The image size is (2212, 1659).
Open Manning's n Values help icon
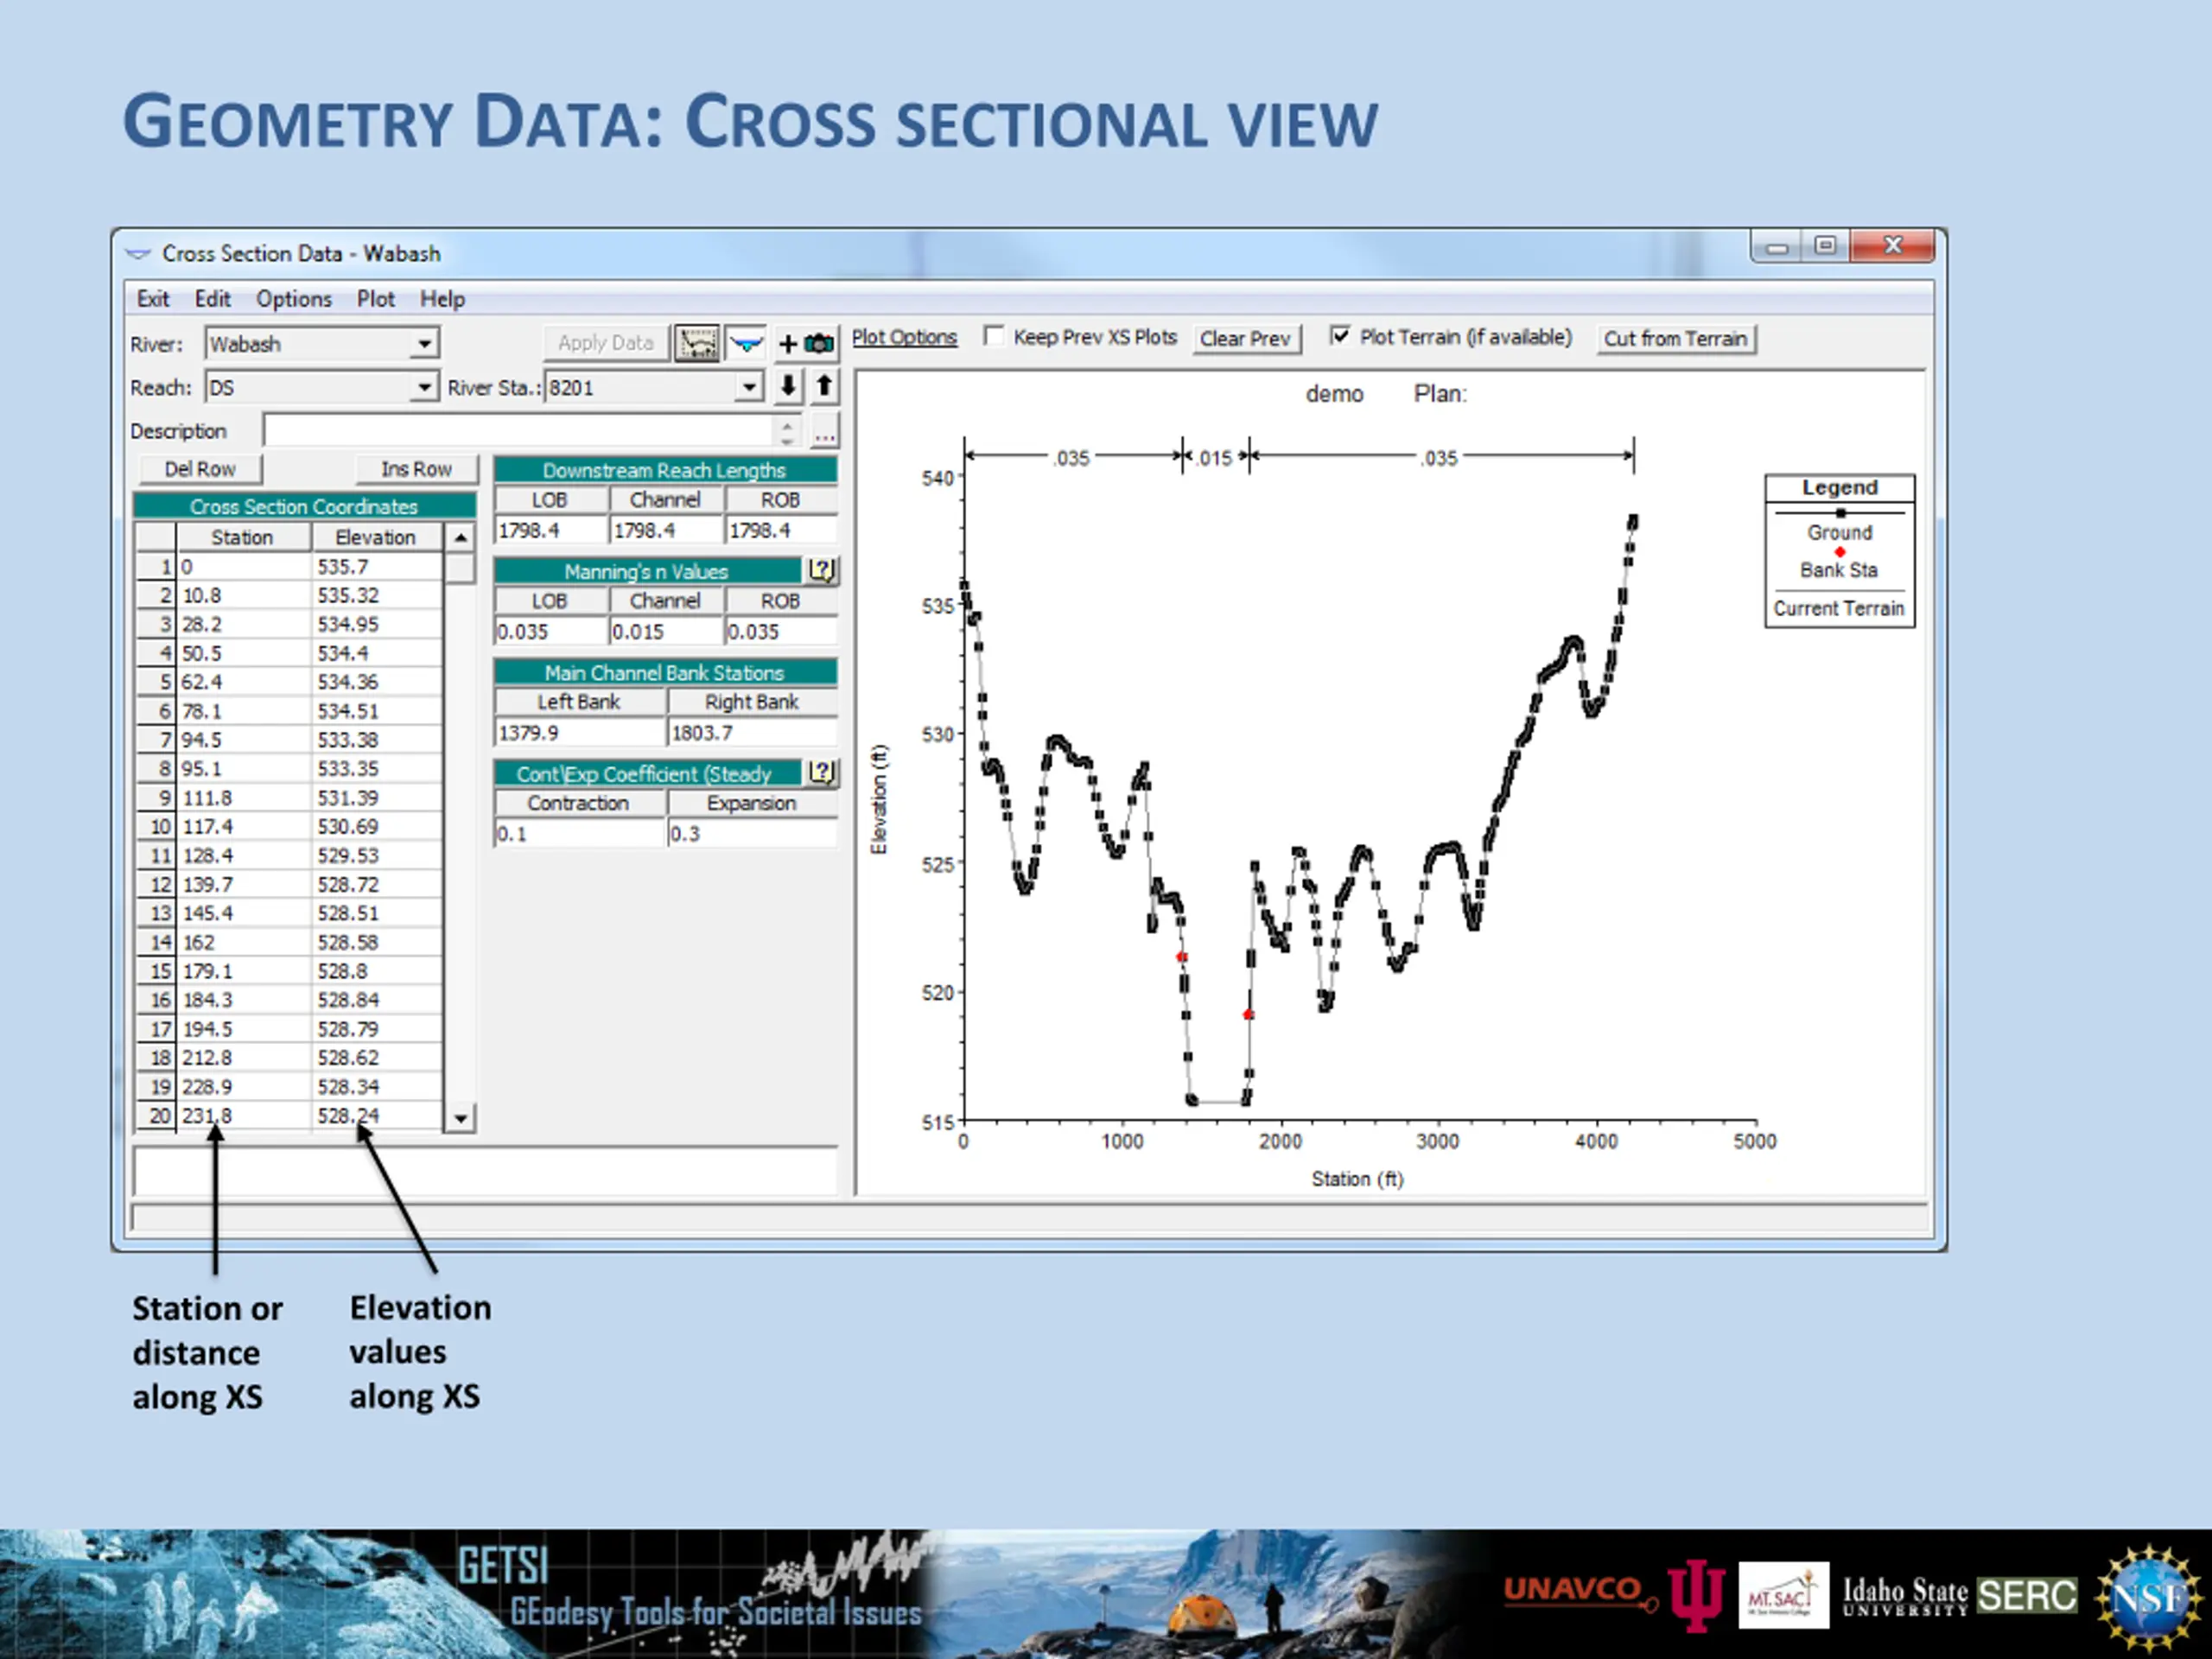(821, 570)
